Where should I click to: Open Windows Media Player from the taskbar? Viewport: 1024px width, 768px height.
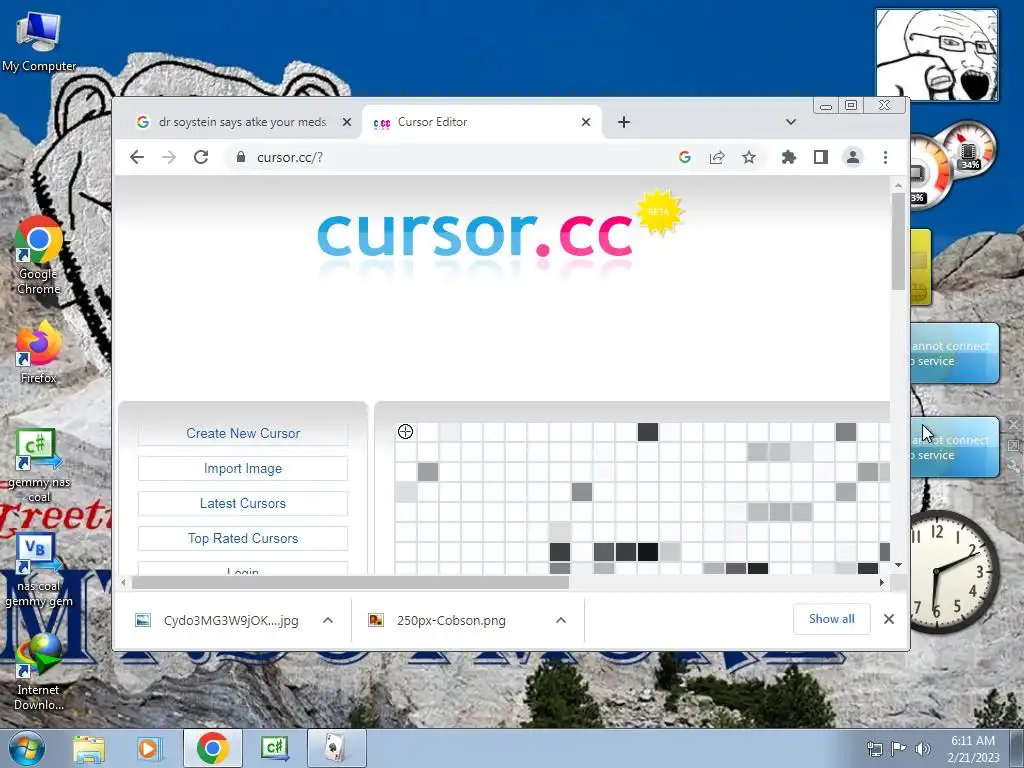(149, 748)
